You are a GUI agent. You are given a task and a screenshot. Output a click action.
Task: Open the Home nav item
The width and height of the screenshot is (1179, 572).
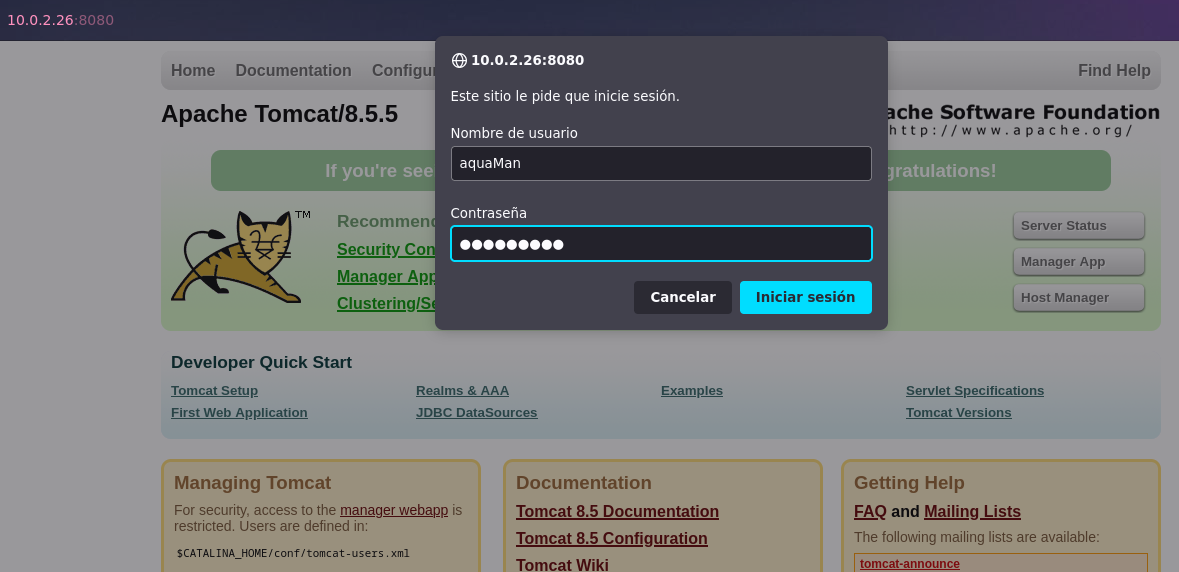(193, 71)
